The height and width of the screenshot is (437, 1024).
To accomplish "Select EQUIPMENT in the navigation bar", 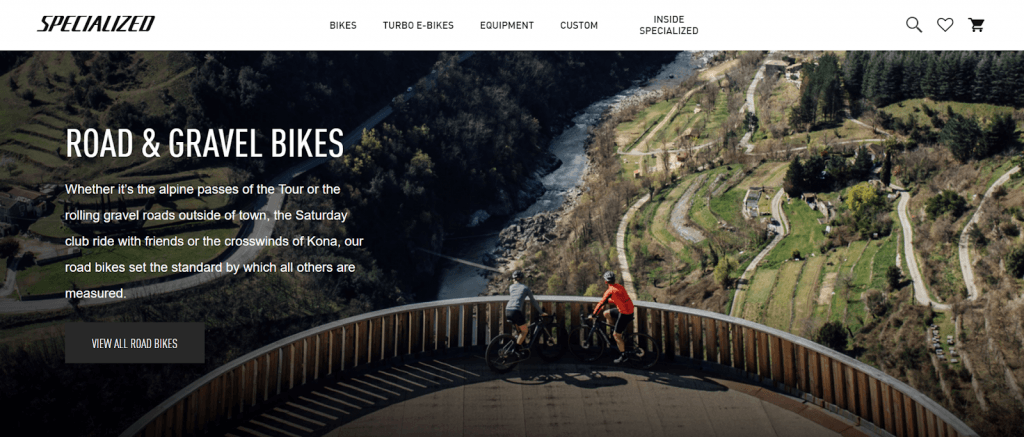I will (x=507, y=25).
